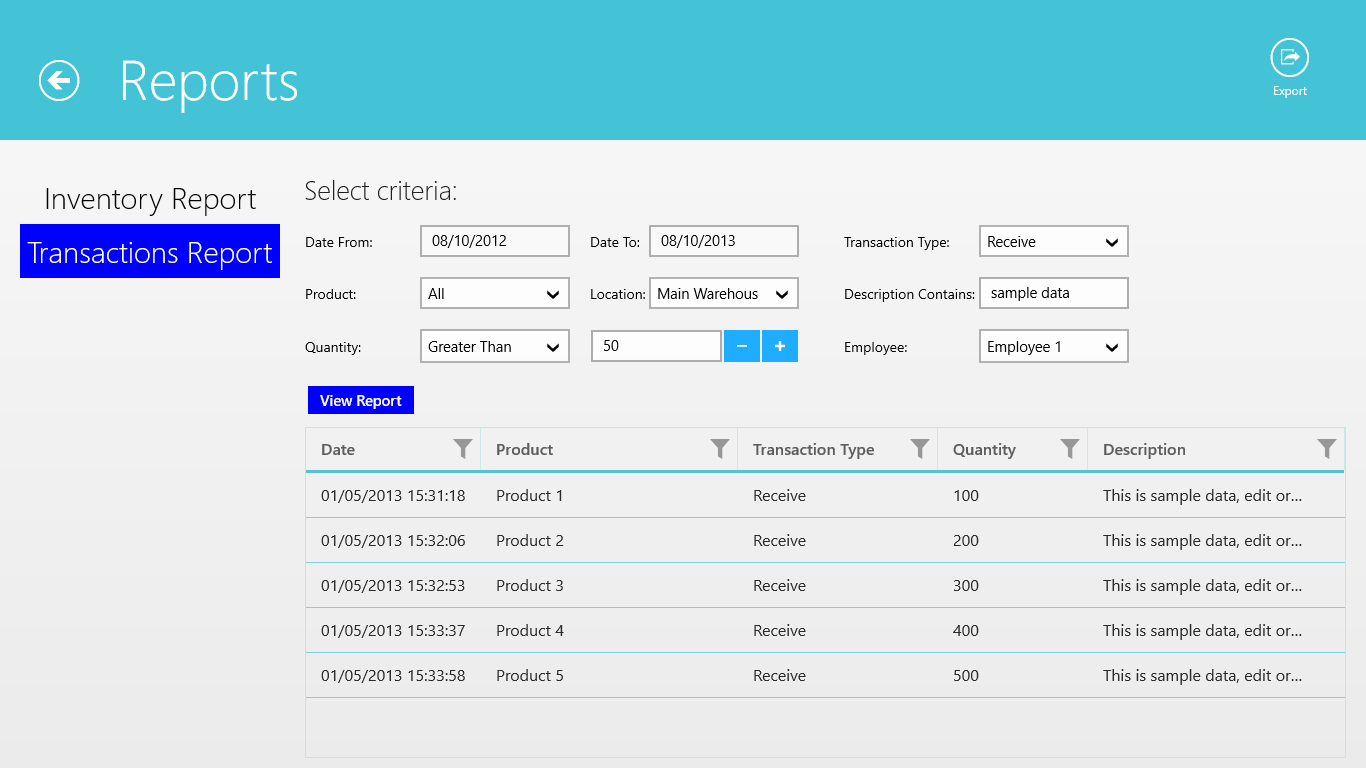Switch to the Inventory Report tab
This screenshot has height=768, width=1366.
pyautogui.click(x=150, y=199)
